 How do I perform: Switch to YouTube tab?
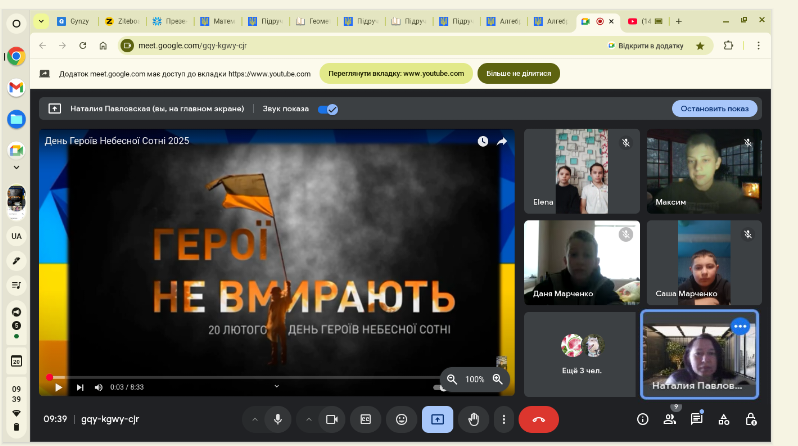[x=645, y=21]
